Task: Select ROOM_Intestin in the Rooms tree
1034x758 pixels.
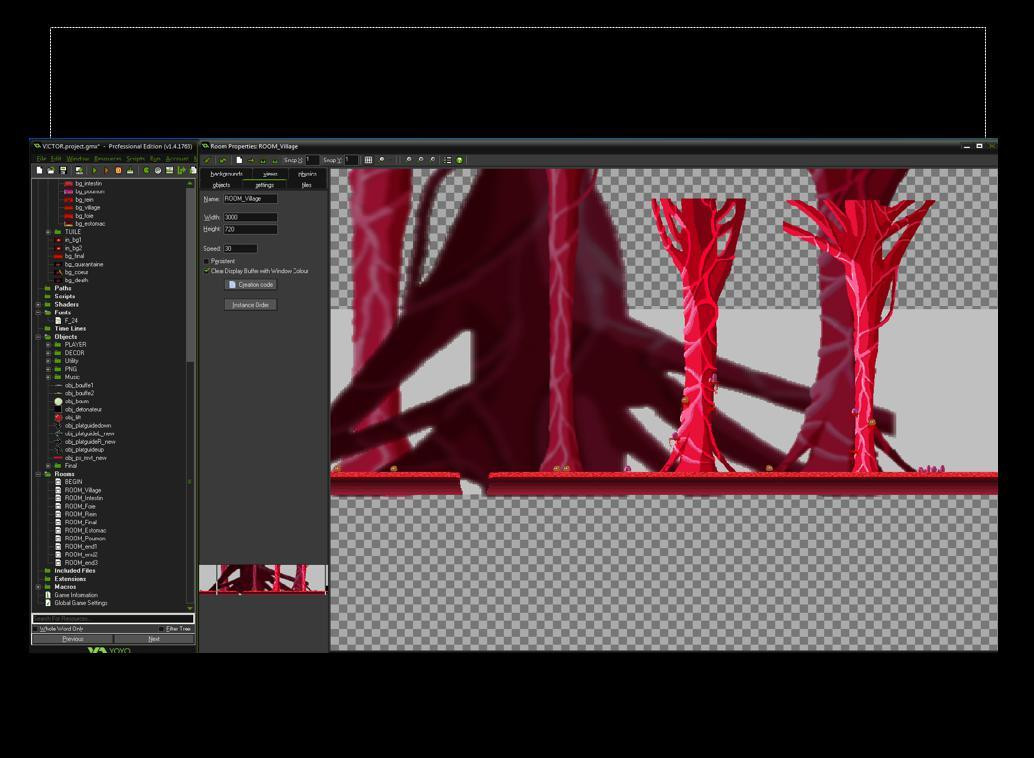Action: coord(84,498)
